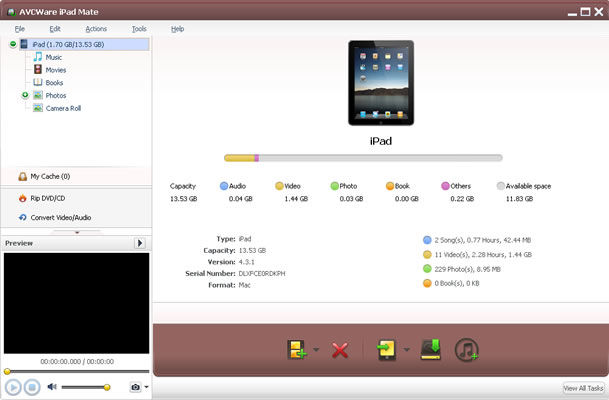Maximize the AVCWare iPad Mate window

point(585,12)
